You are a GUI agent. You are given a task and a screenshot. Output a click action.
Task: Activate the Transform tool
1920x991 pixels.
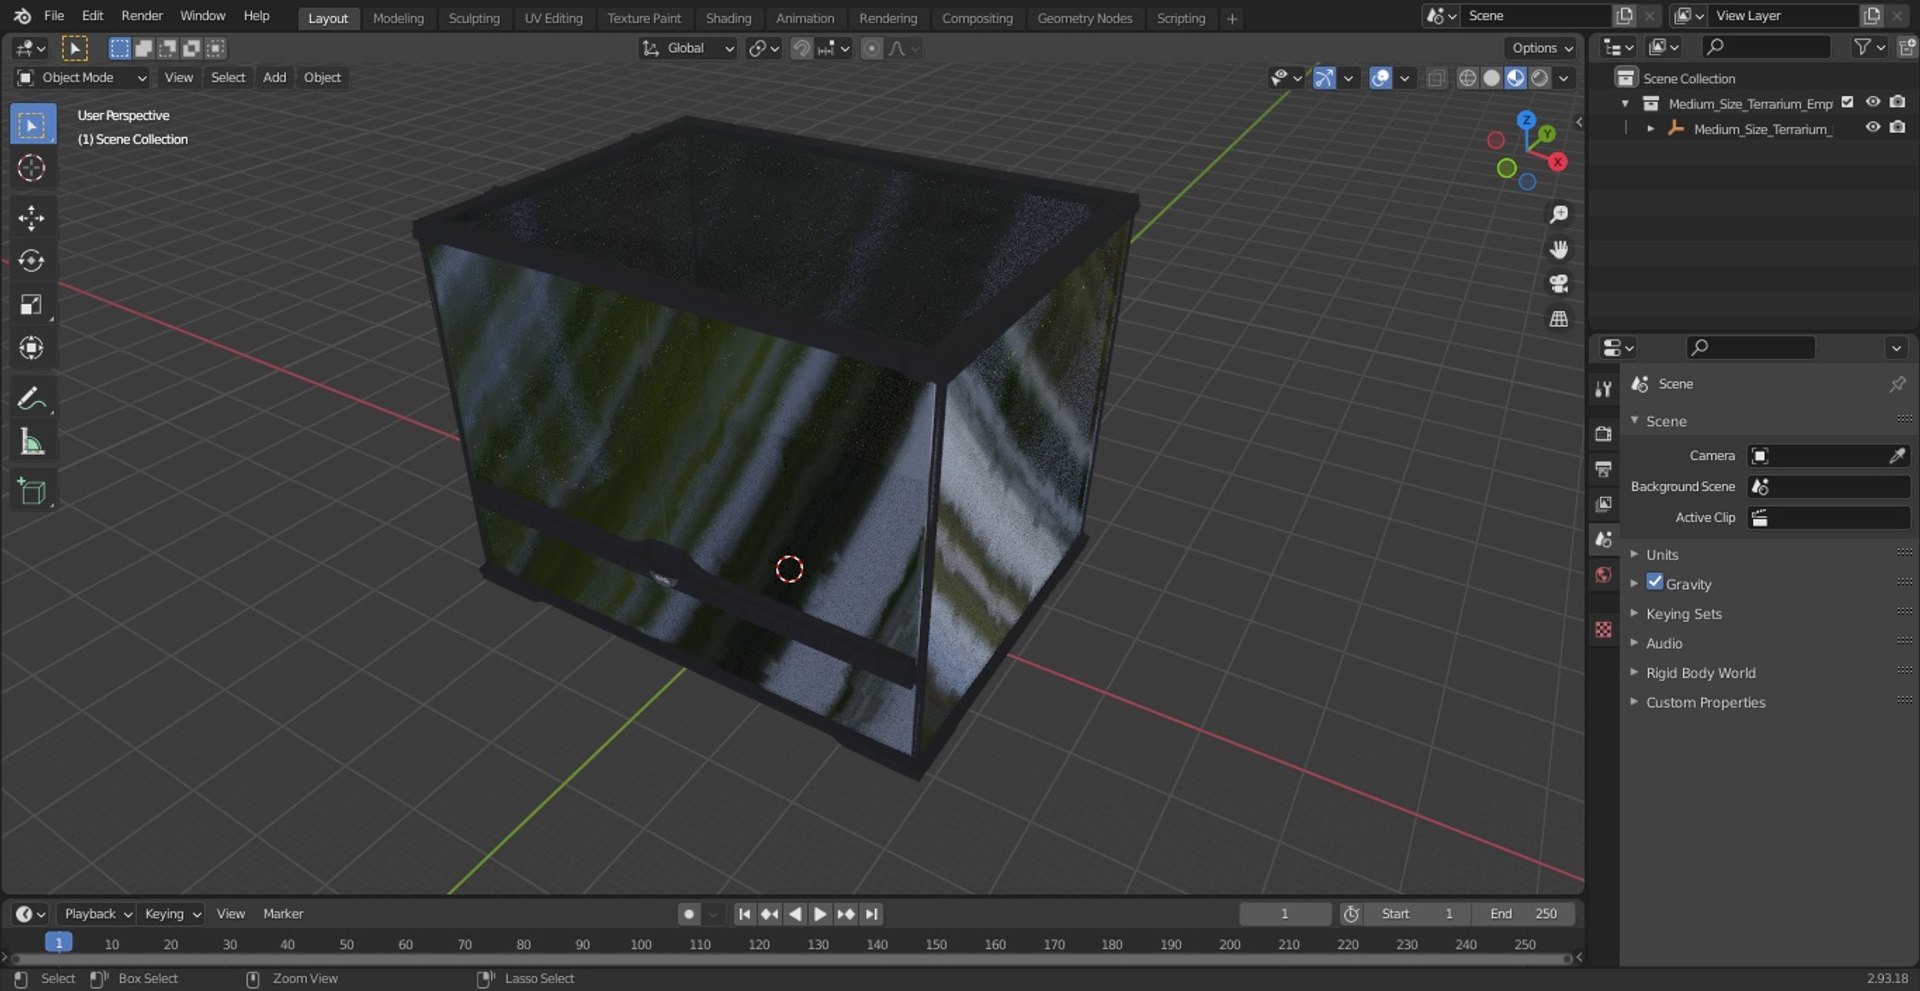pos(32,347)
